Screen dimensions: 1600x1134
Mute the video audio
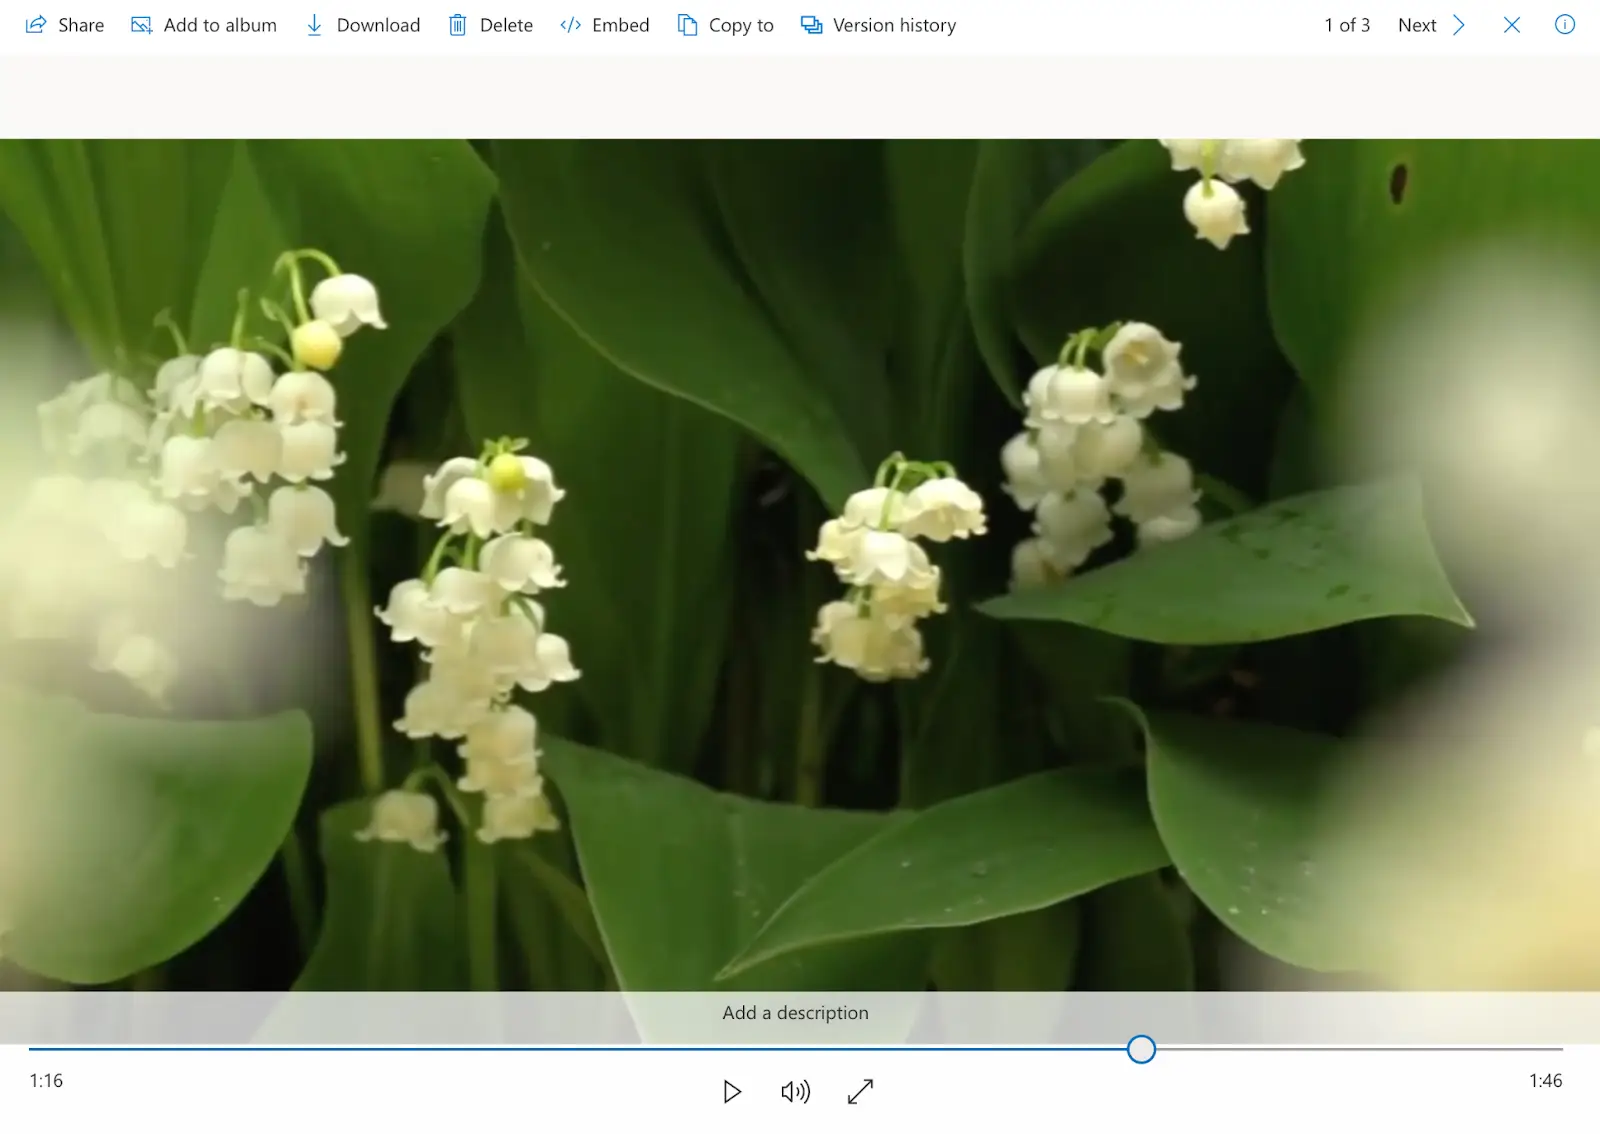795,1092
